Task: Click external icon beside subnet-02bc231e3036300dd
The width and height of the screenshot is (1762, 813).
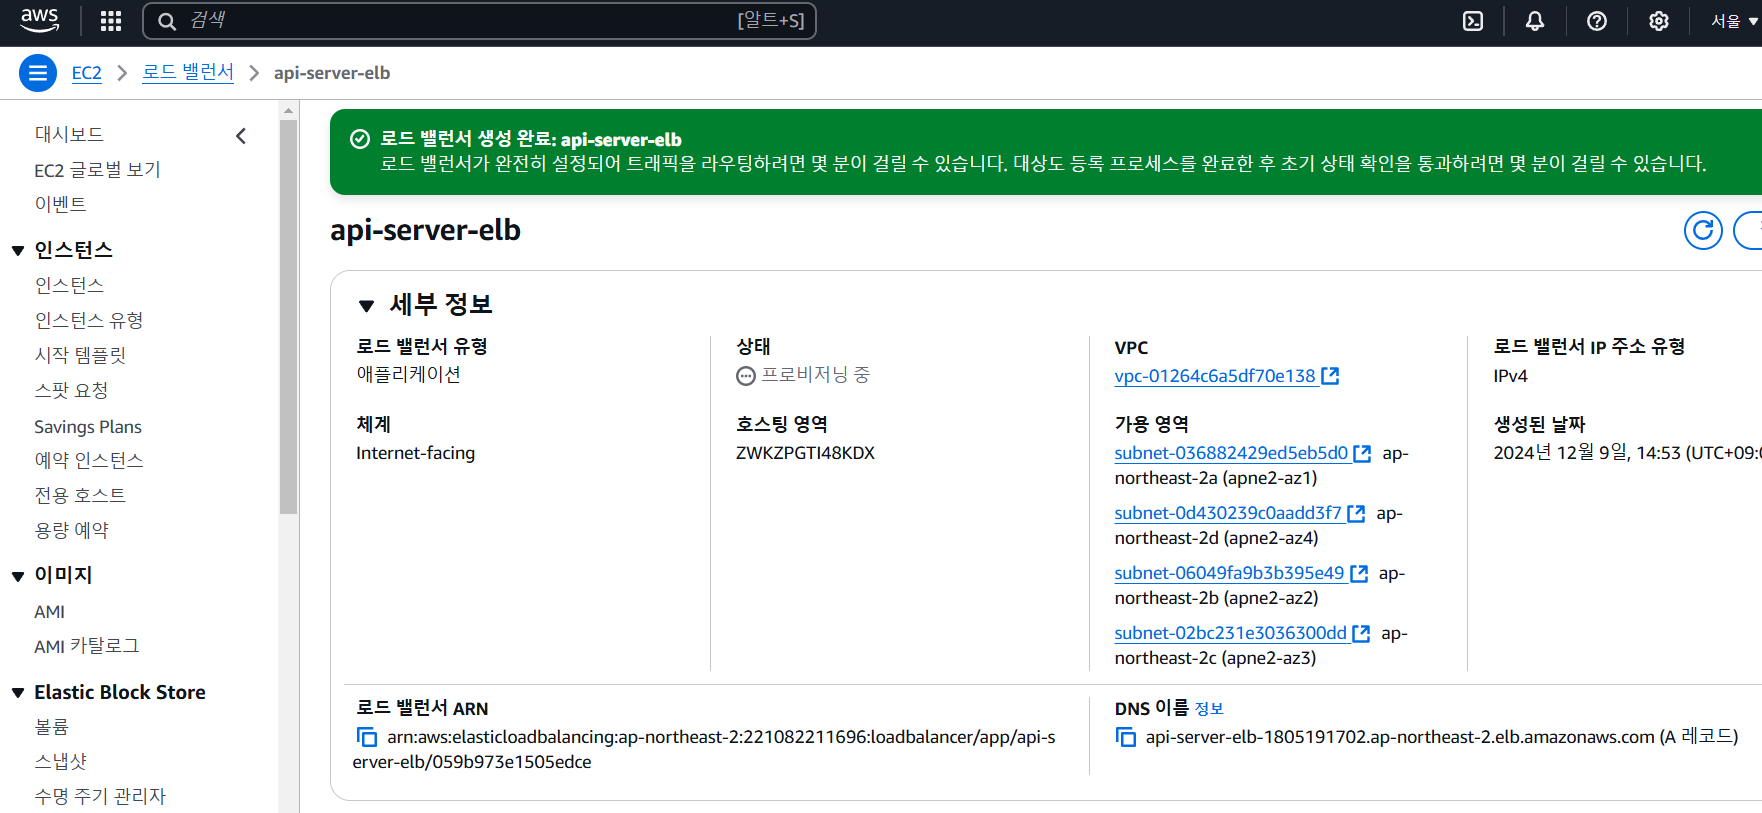Action: 1361,633
